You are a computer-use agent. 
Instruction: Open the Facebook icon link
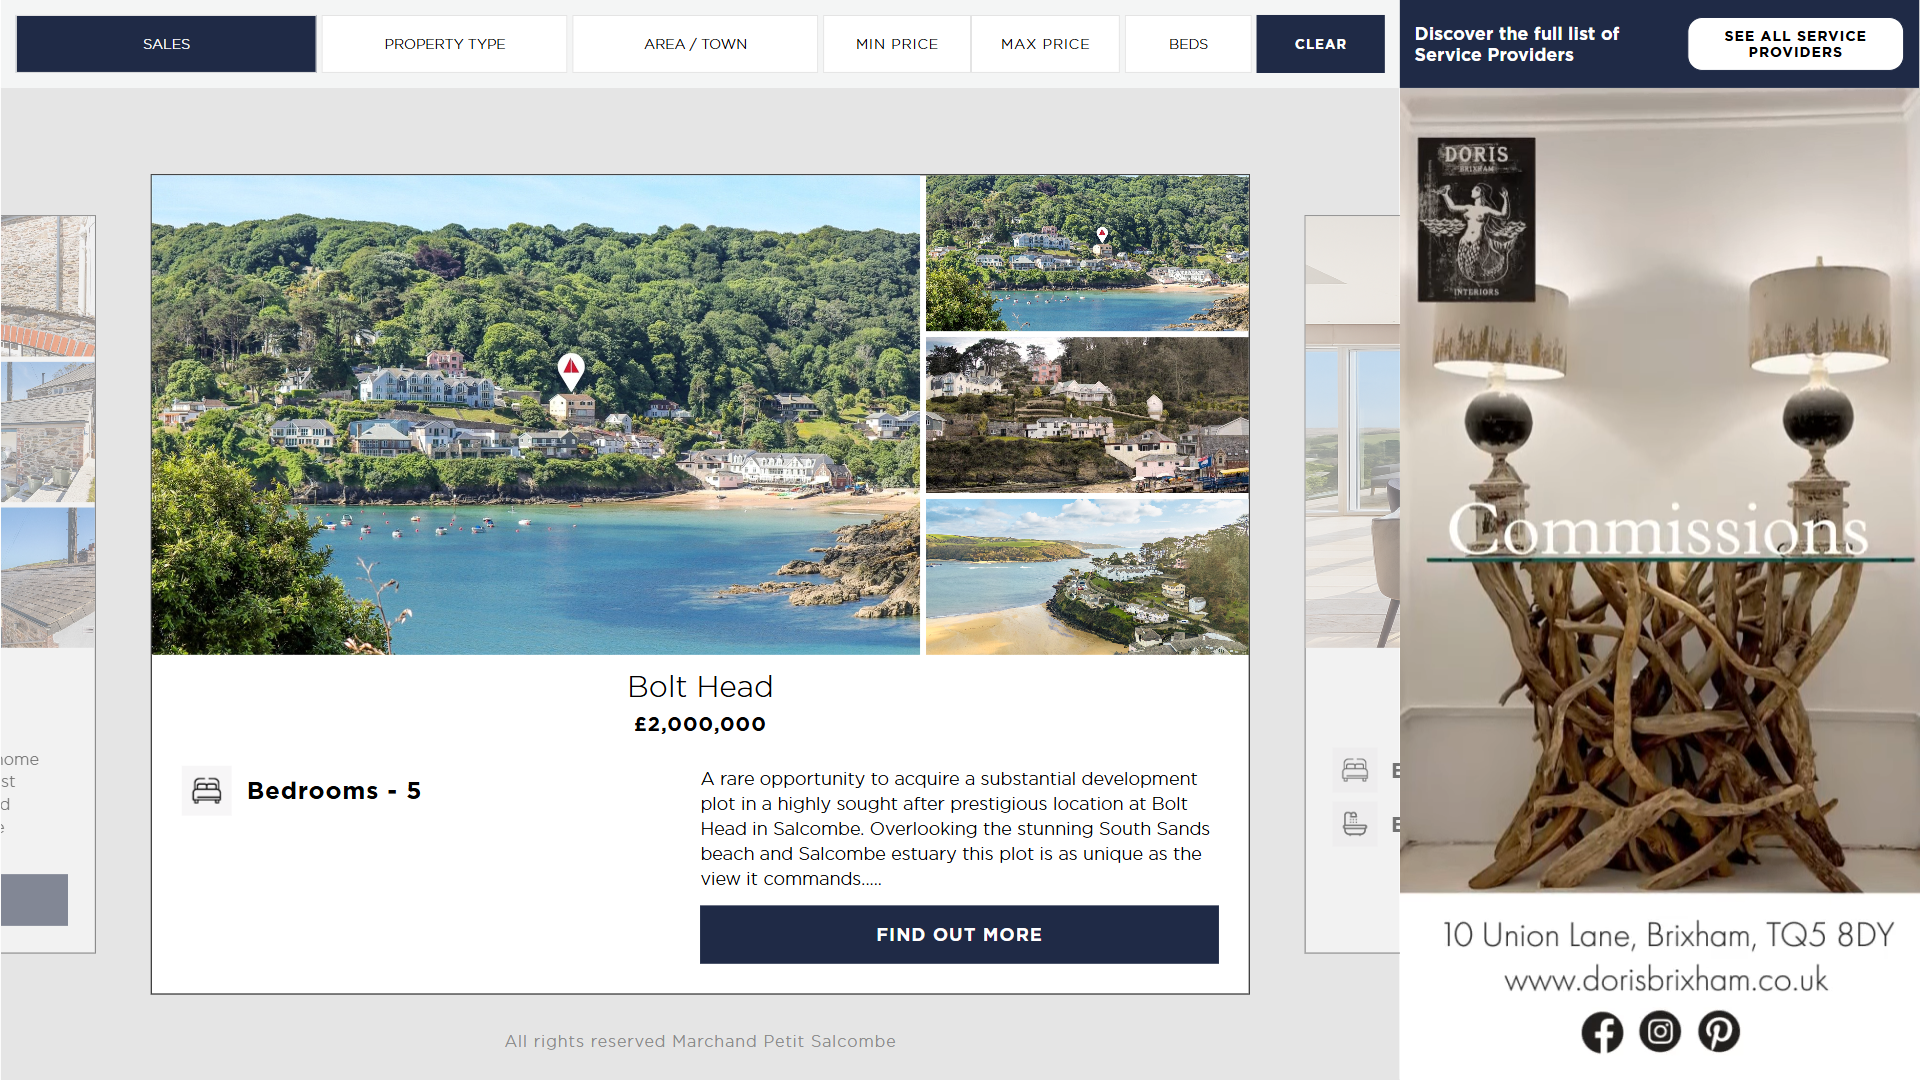pos(1602,1032)
